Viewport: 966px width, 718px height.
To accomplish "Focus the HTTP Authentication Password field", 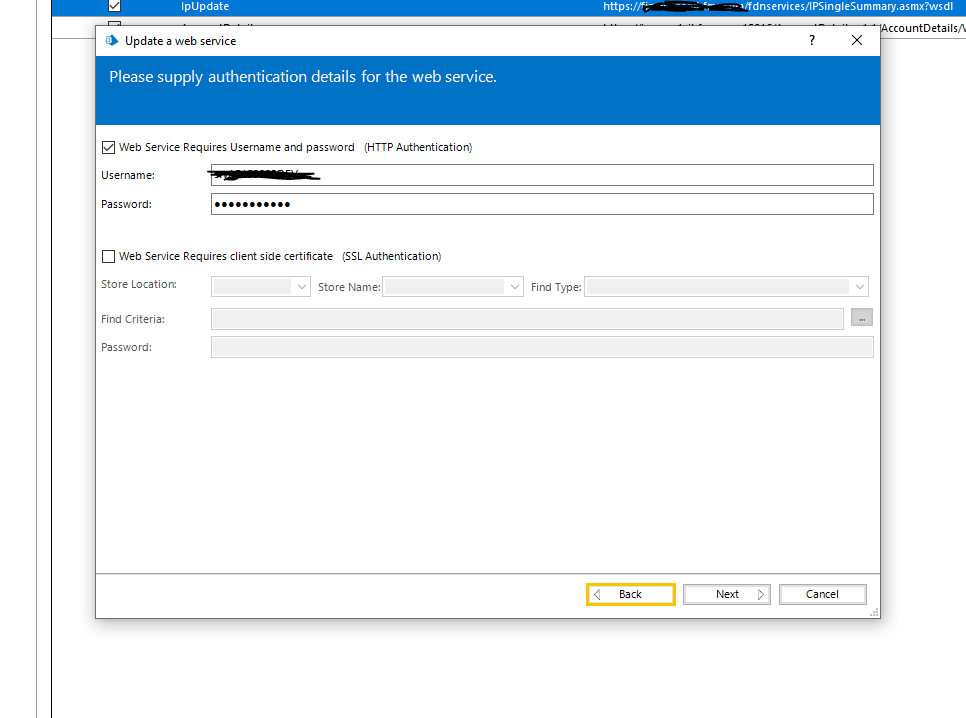I will tap(542, 204).
